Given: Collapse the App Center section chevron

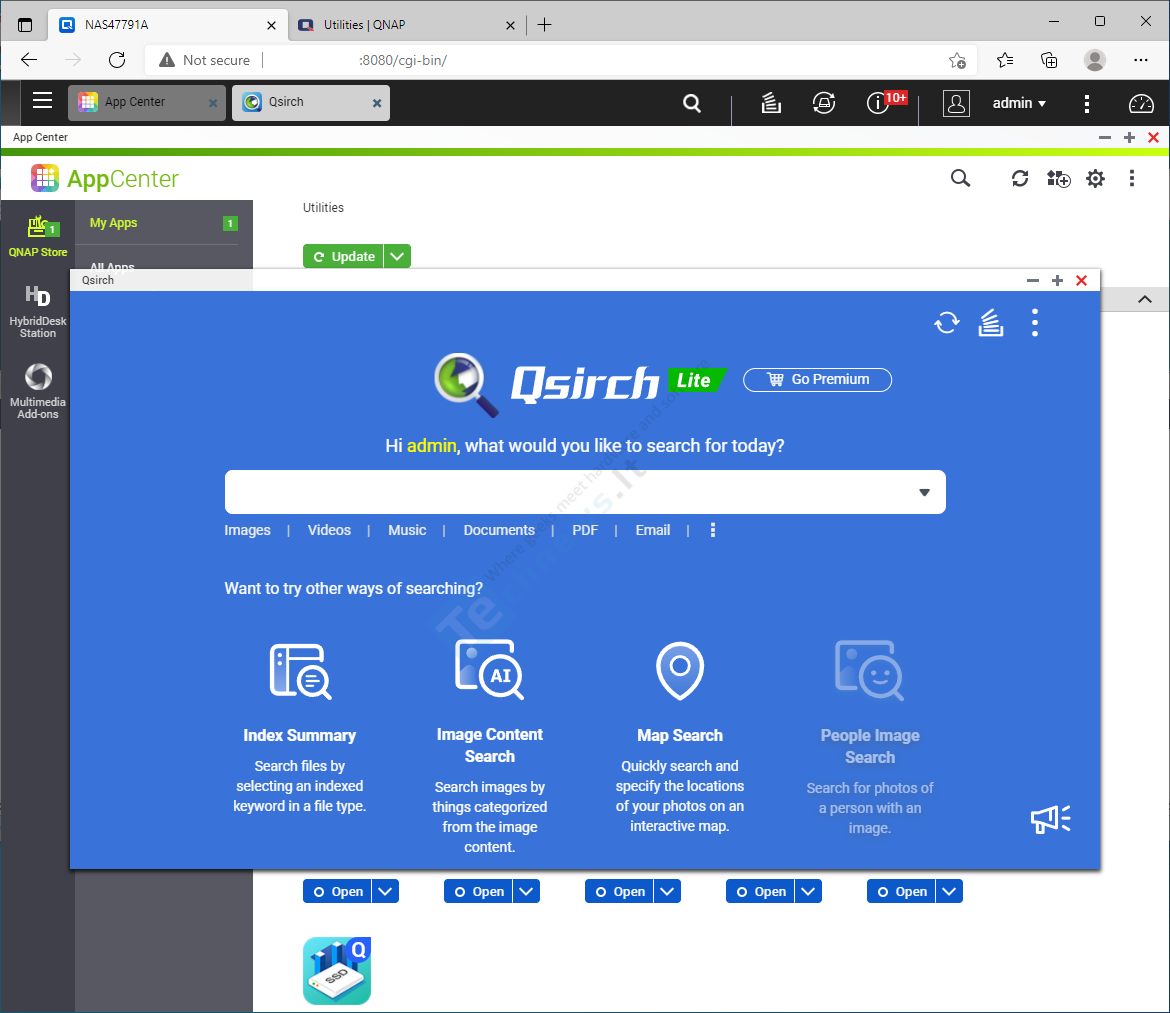Looking at the screenshot, I should pos(1145,299).
